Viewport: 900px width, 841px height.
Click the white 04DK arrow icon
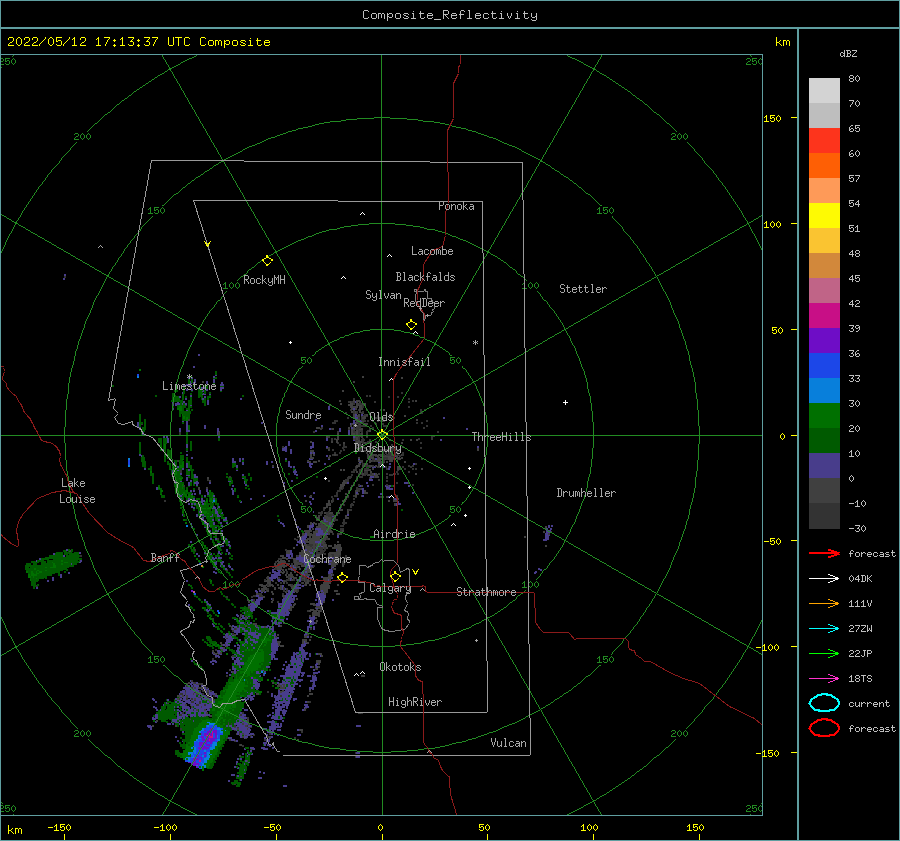[824, 579]
